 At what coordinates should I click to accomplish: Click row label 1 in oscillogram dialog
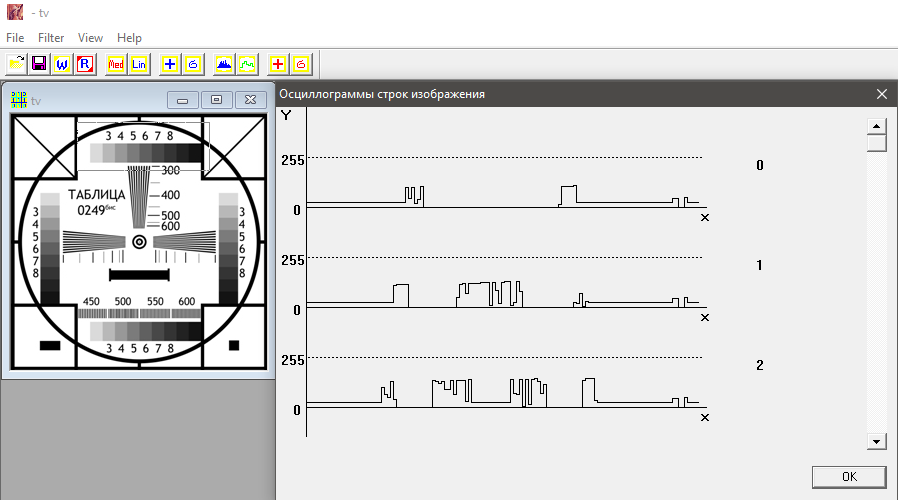pyautogui.click(x=759, y=265)
